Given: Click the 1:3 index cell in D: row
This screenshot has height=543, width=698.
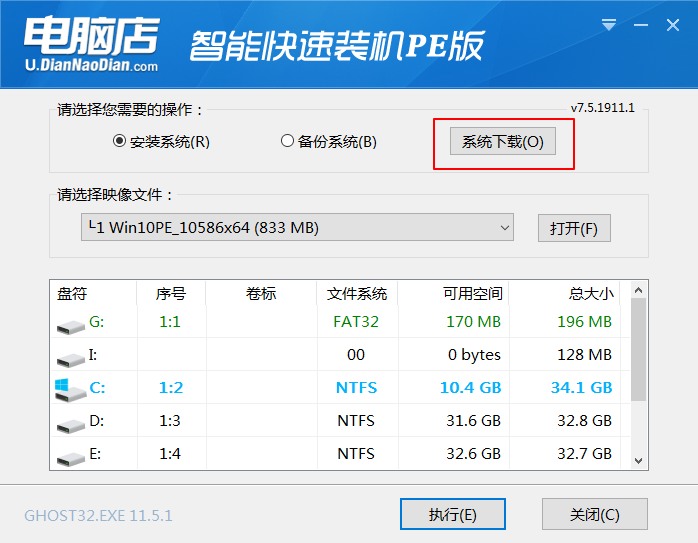Looking at the screenshot, I should point(170,421).
